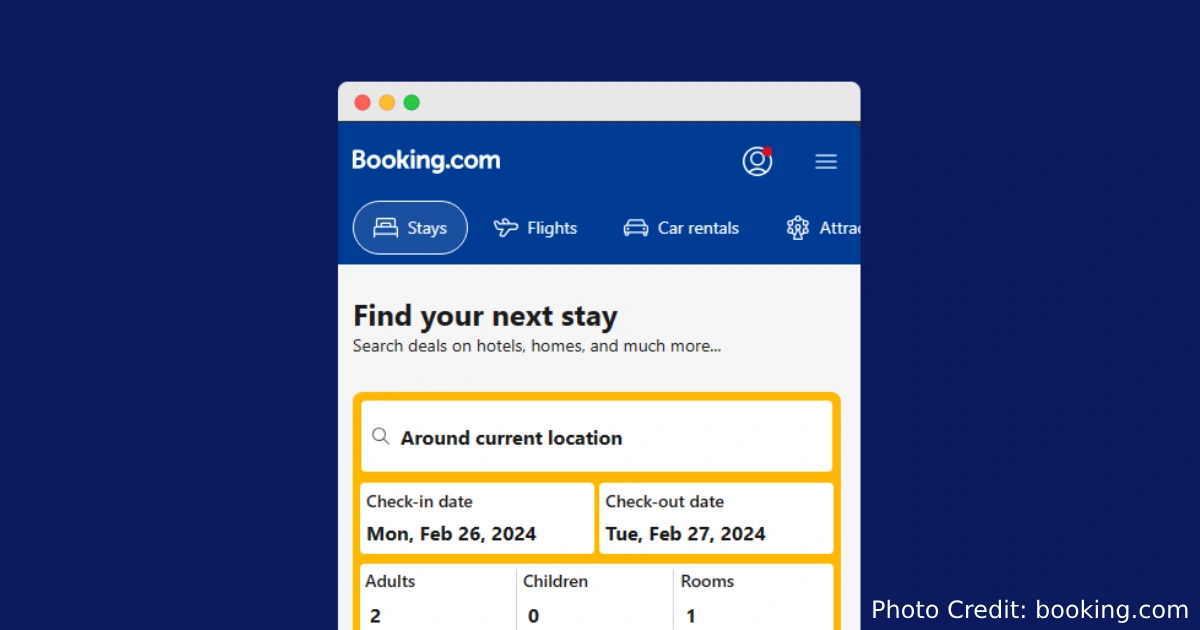Click the magnifying glass search icon

pos(380,436)
